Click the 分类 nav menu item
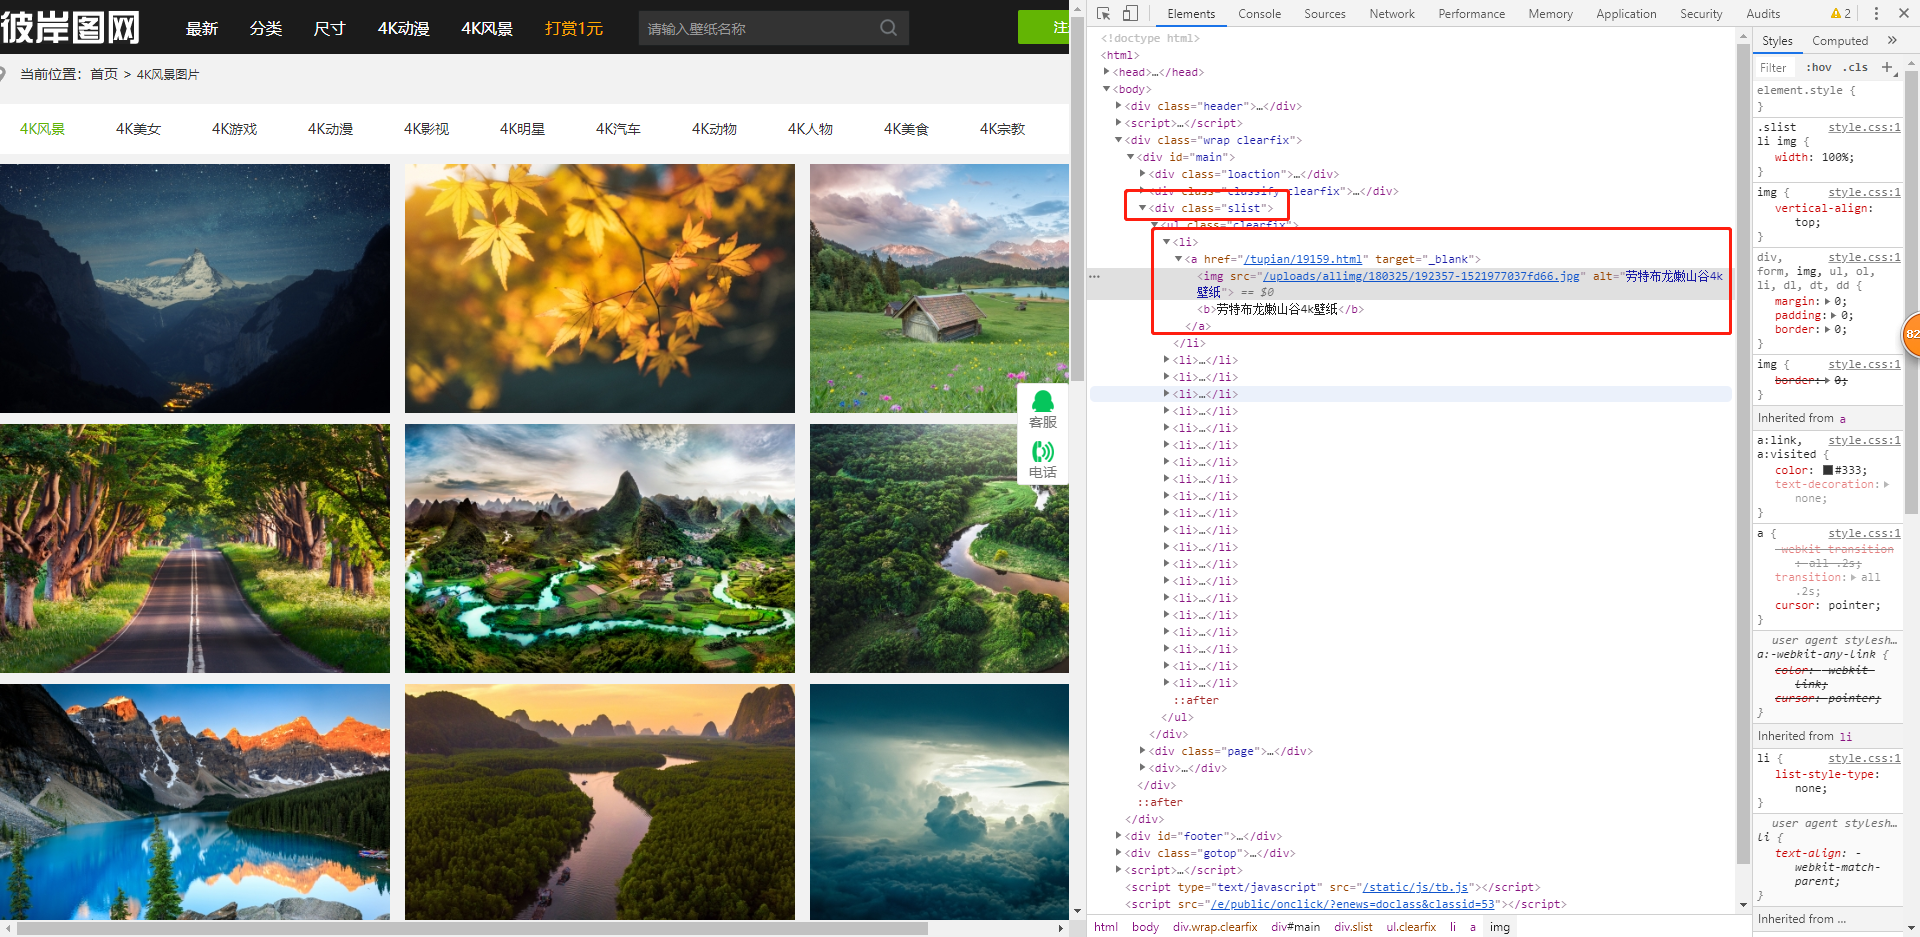This screenshot has width=1920, height=937. point(266,28)
